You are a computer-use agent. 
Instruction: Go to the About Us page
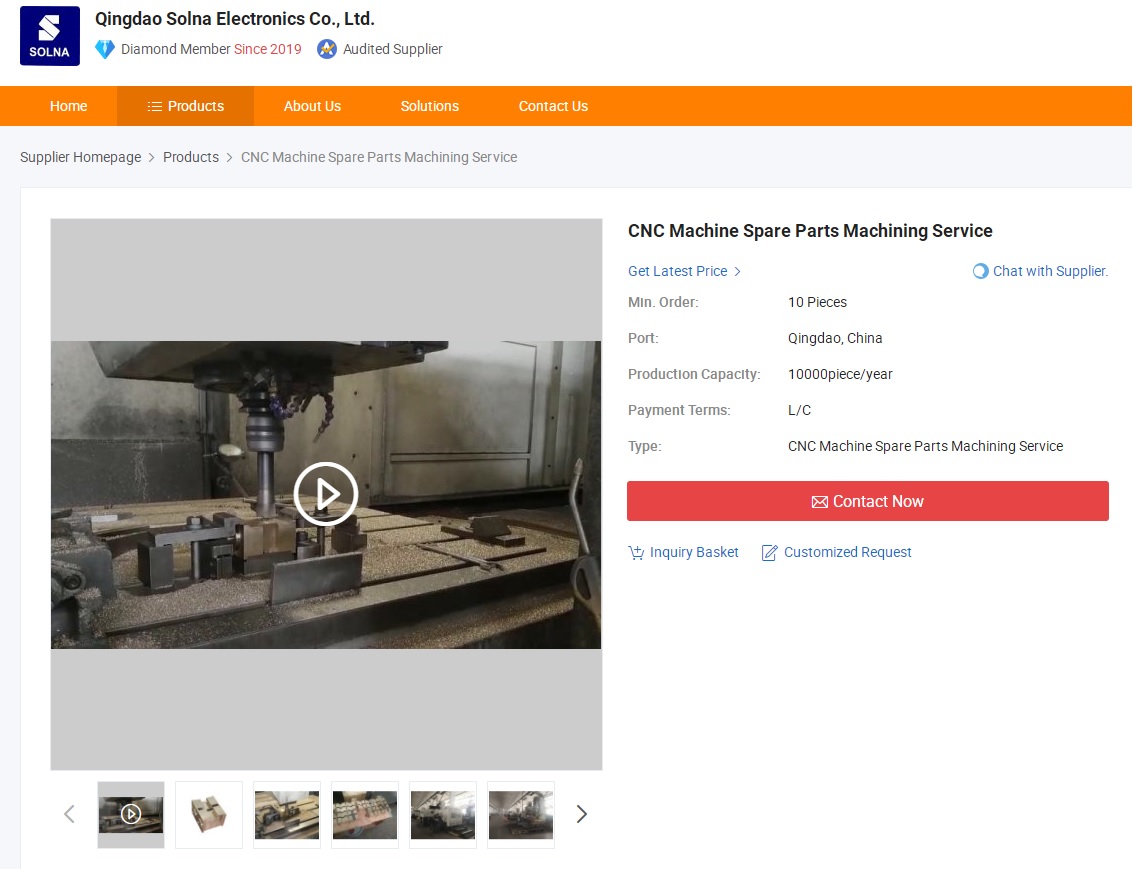(312, 106)
